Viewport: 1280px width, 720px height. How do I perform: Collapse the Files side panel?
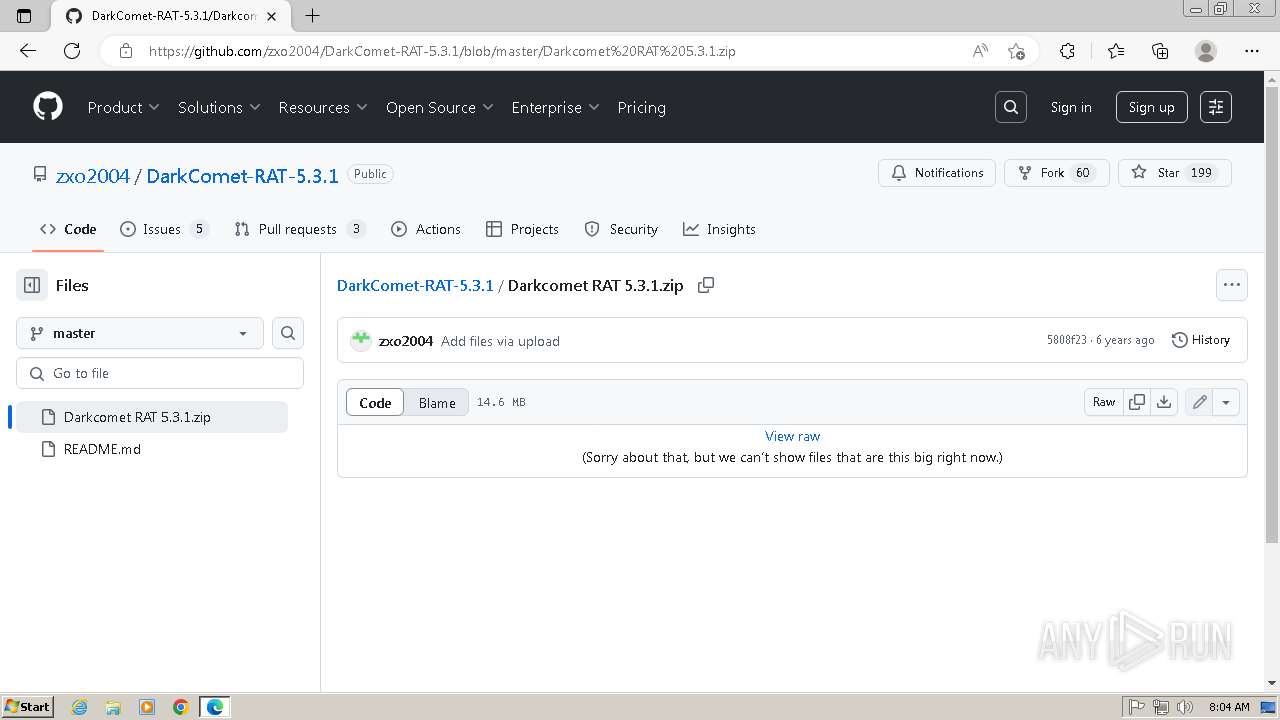coord(32,285)
